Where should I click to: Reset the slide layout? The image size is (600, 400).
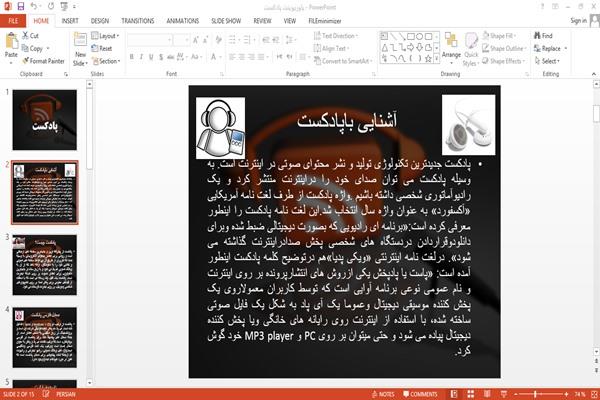tap(102, 48)
